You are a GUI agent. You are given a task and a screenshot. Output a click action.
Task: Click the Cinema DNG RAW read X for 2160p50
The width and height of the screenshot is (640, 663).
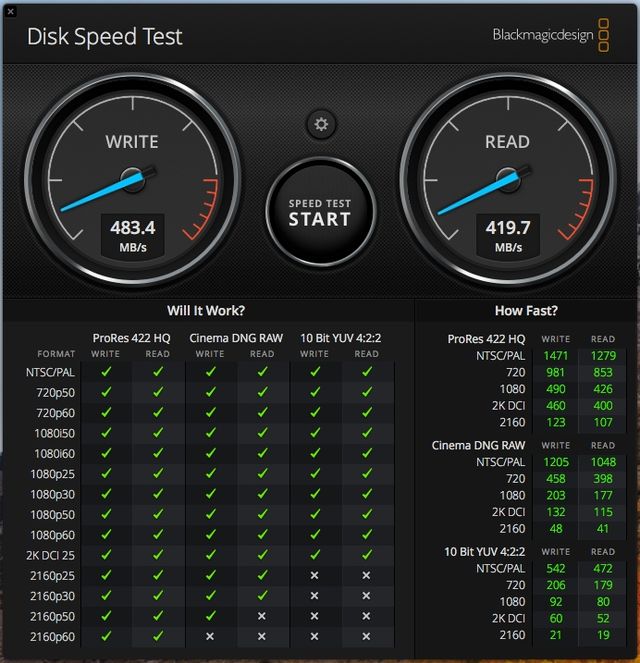(x=262, y=616)
